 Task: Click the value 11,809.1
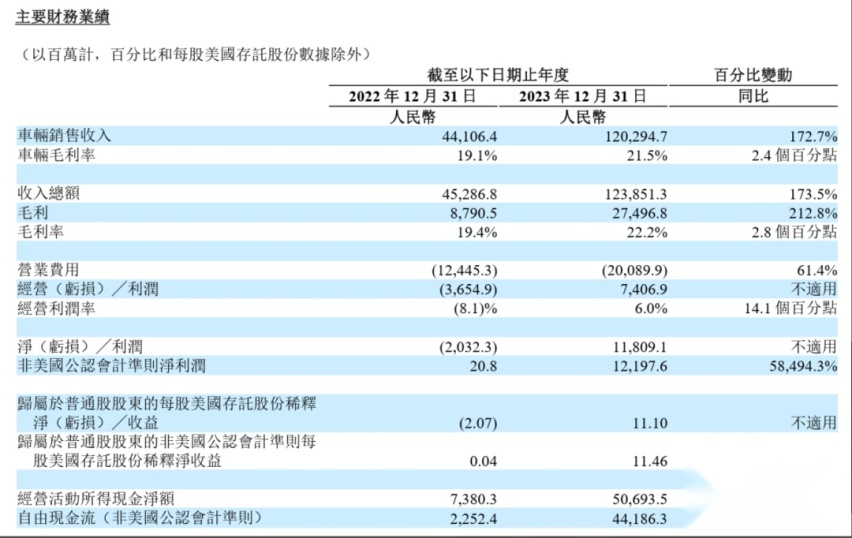[640, 347]
